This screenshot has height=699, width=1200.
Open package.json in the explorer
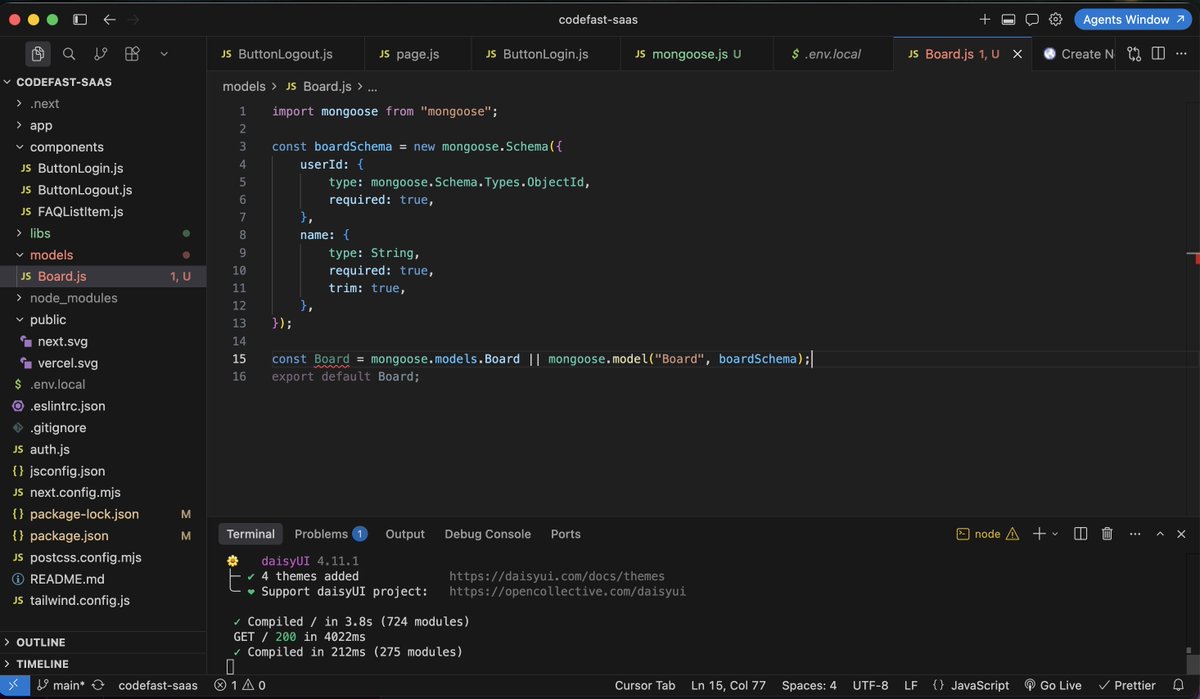coord(103,536)
